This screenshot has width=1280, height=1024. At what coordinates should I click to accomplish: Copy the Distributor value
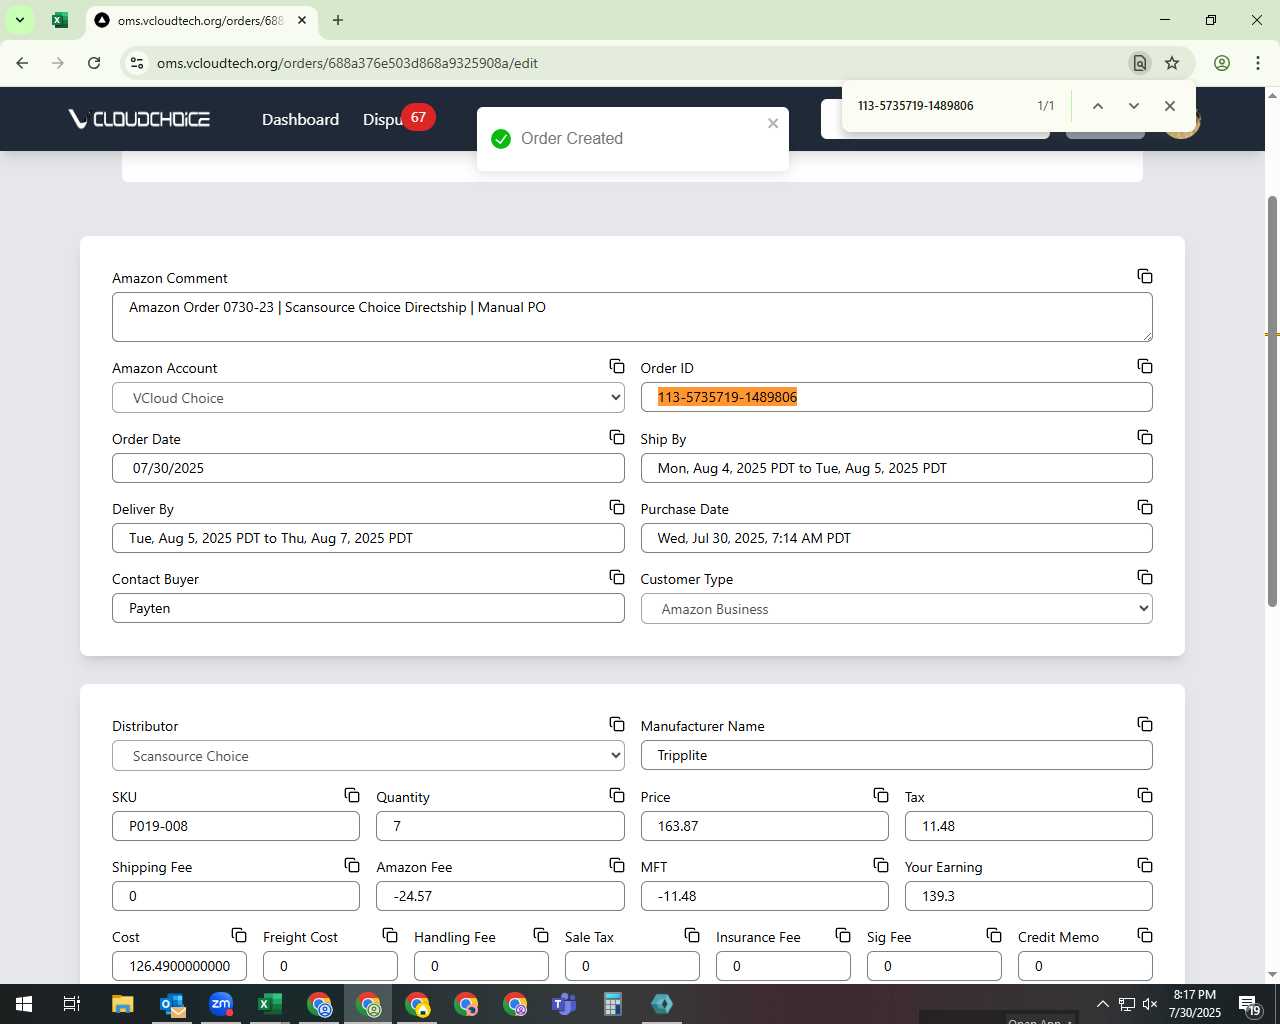[617, 724]
